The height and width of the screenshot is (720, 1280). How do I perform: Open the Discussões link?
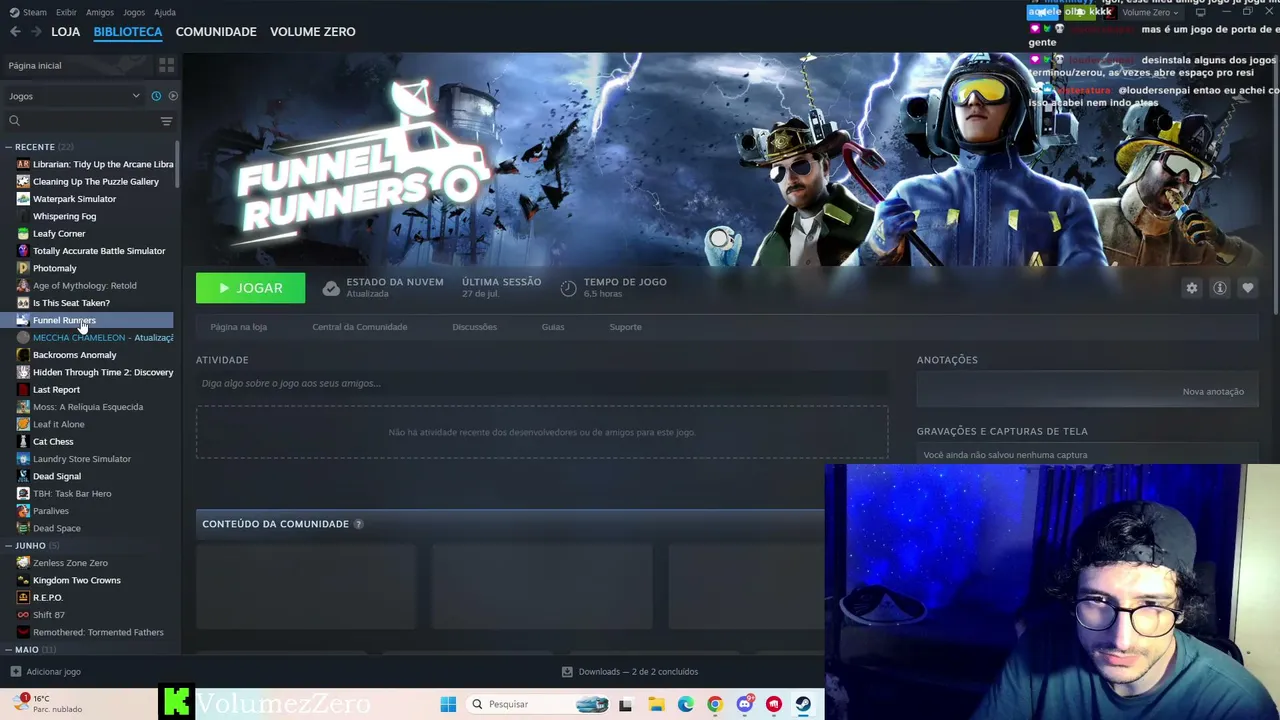tap(474, 327)
